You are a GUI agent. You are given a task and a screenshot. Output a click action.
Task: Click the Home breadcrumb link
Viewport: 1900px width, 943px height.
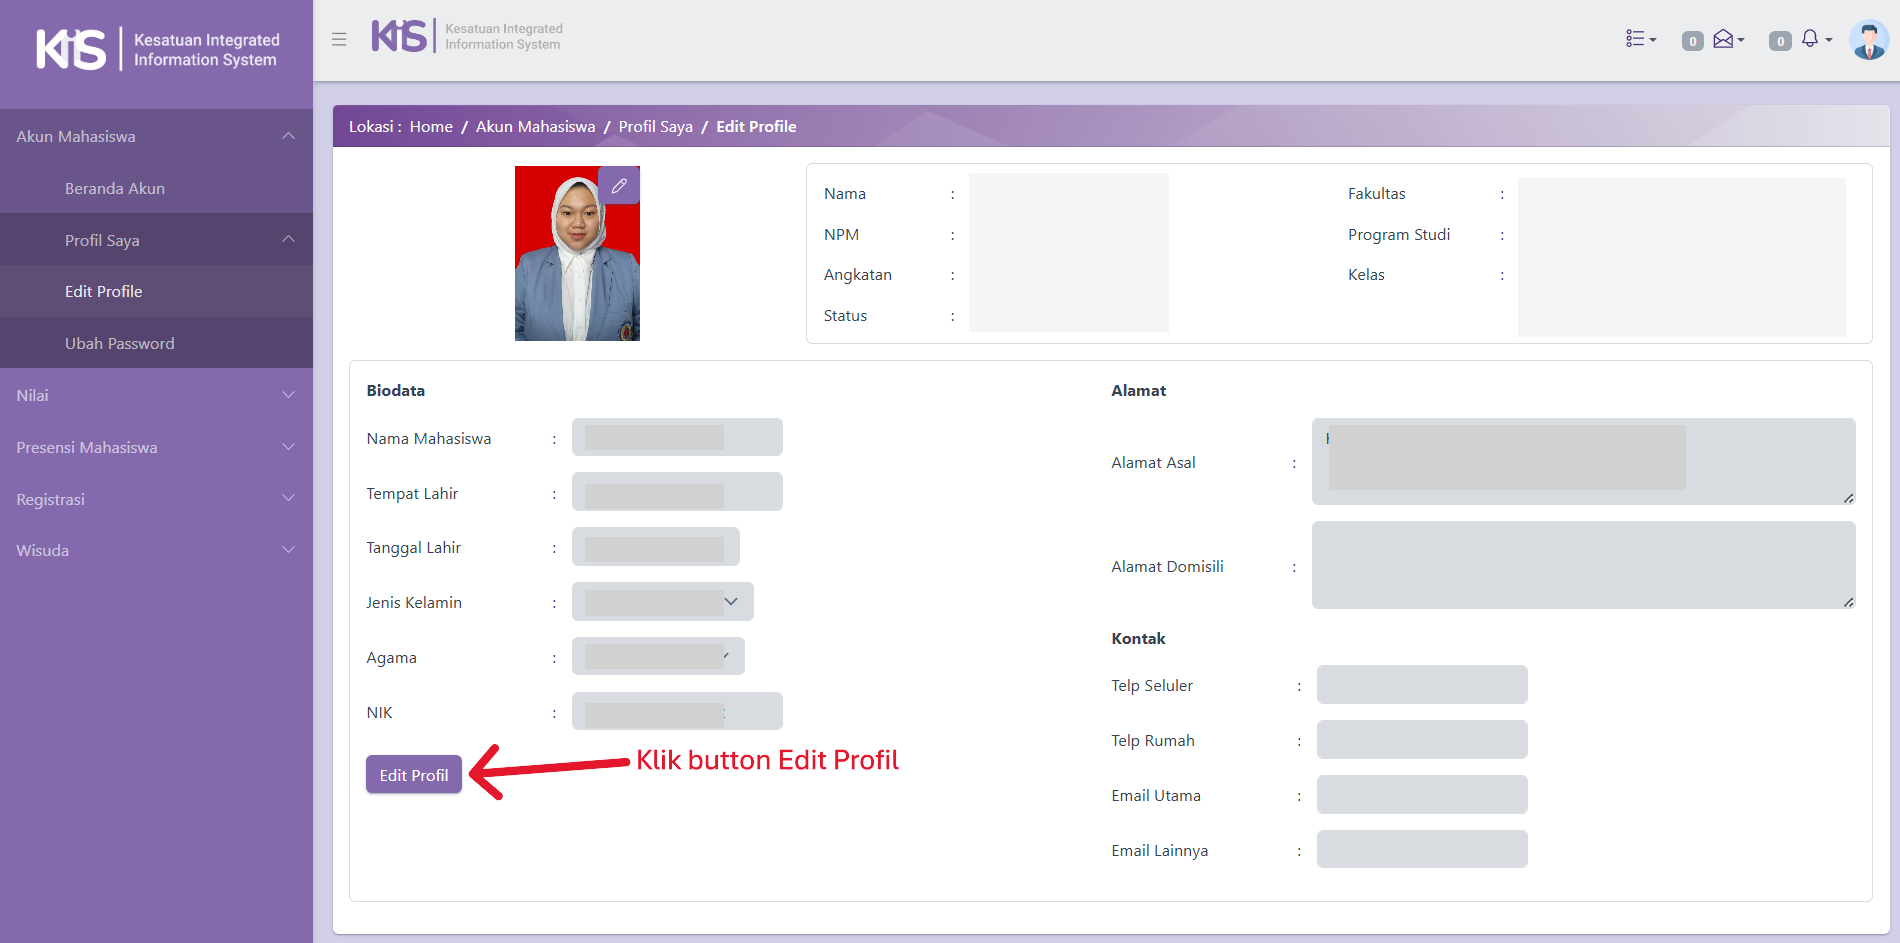click(x=431, y=127)
